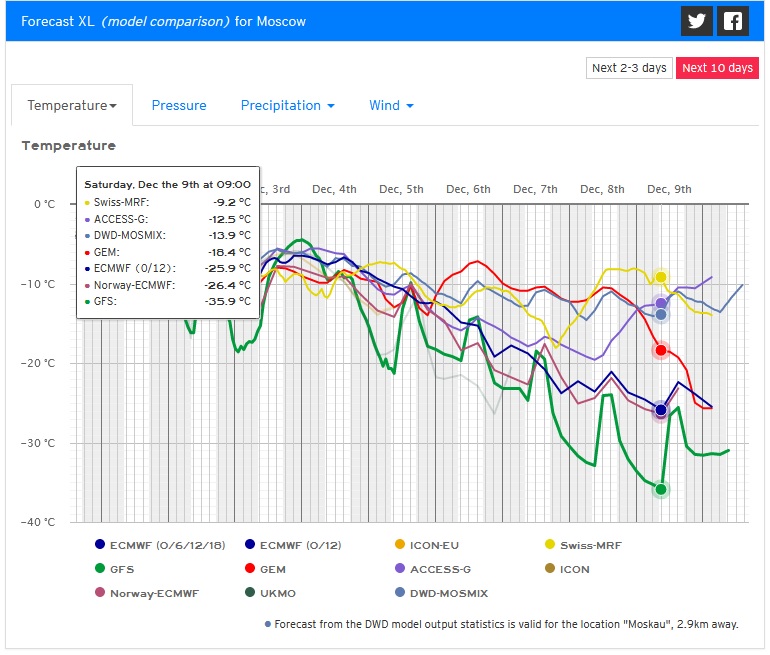Screen dimensions: 770x655
Task: Select Next 10 days view
Action: point(717,68)
